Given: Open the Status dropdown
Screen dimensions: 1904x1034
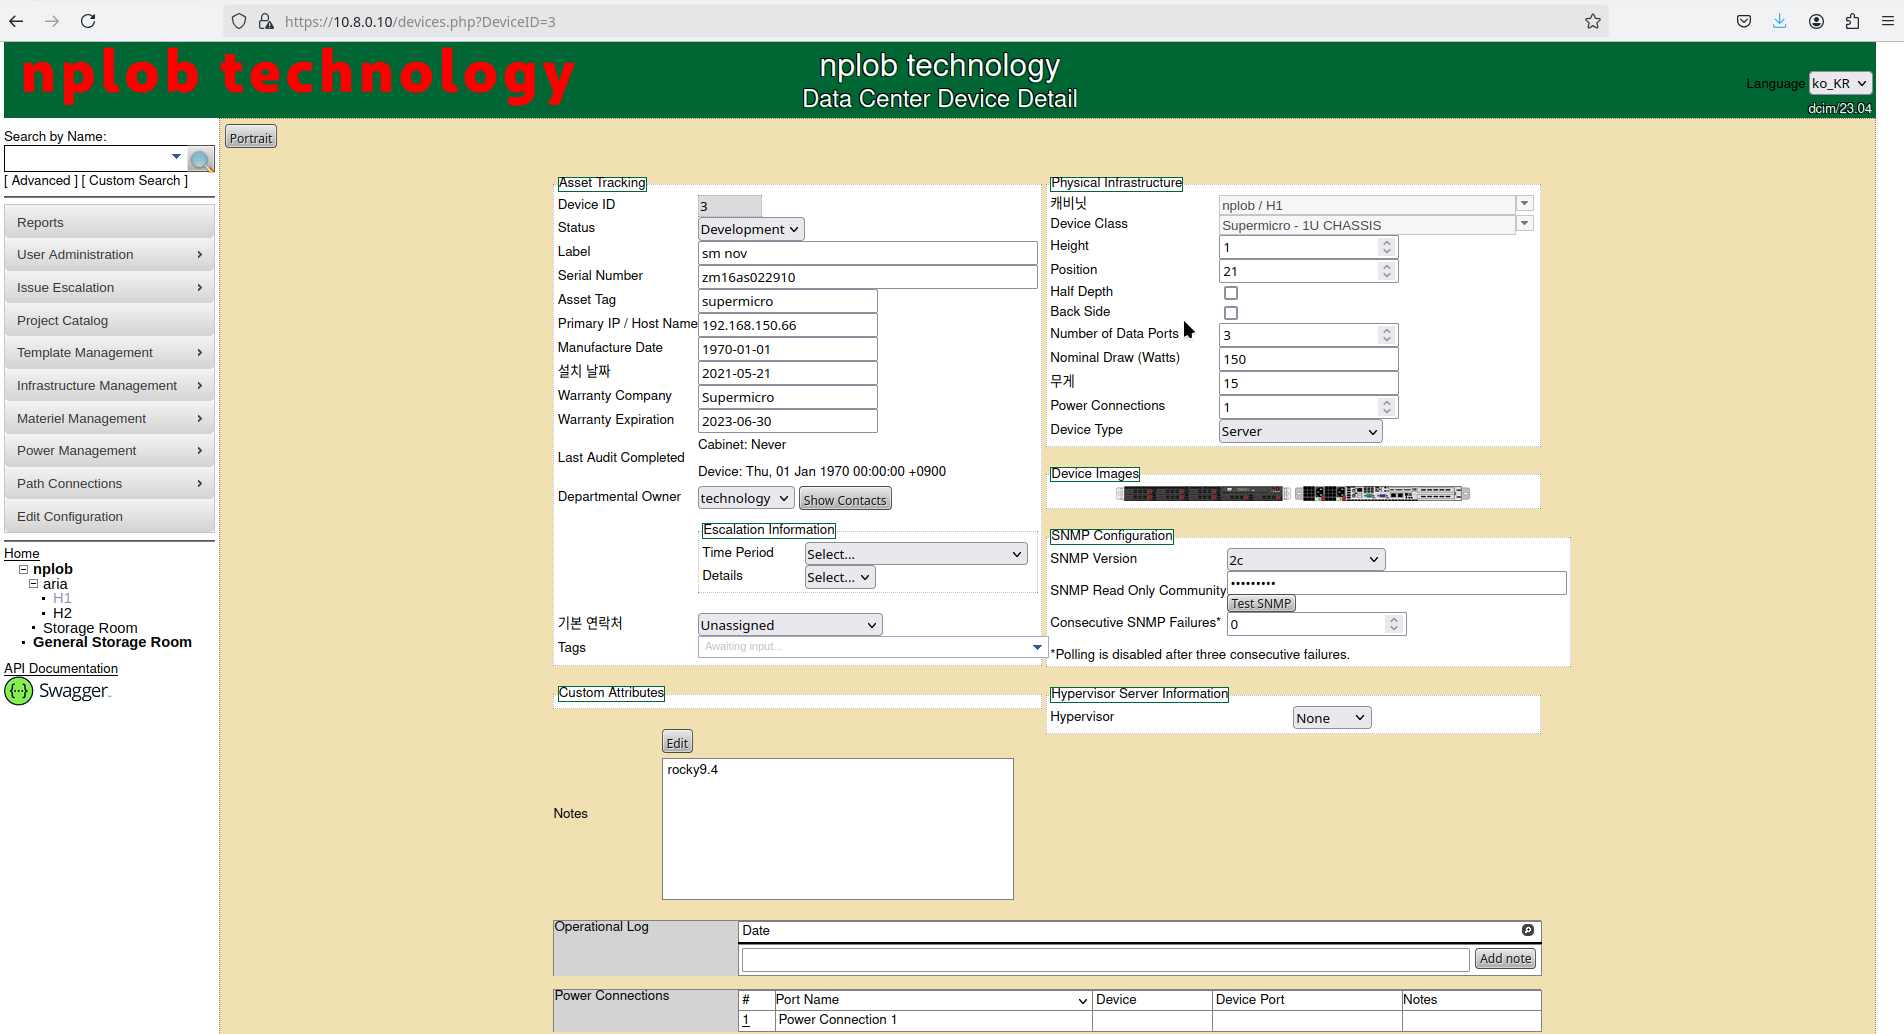Looking at the screenshot, I should pyautogui.click(x=751, y=229).
